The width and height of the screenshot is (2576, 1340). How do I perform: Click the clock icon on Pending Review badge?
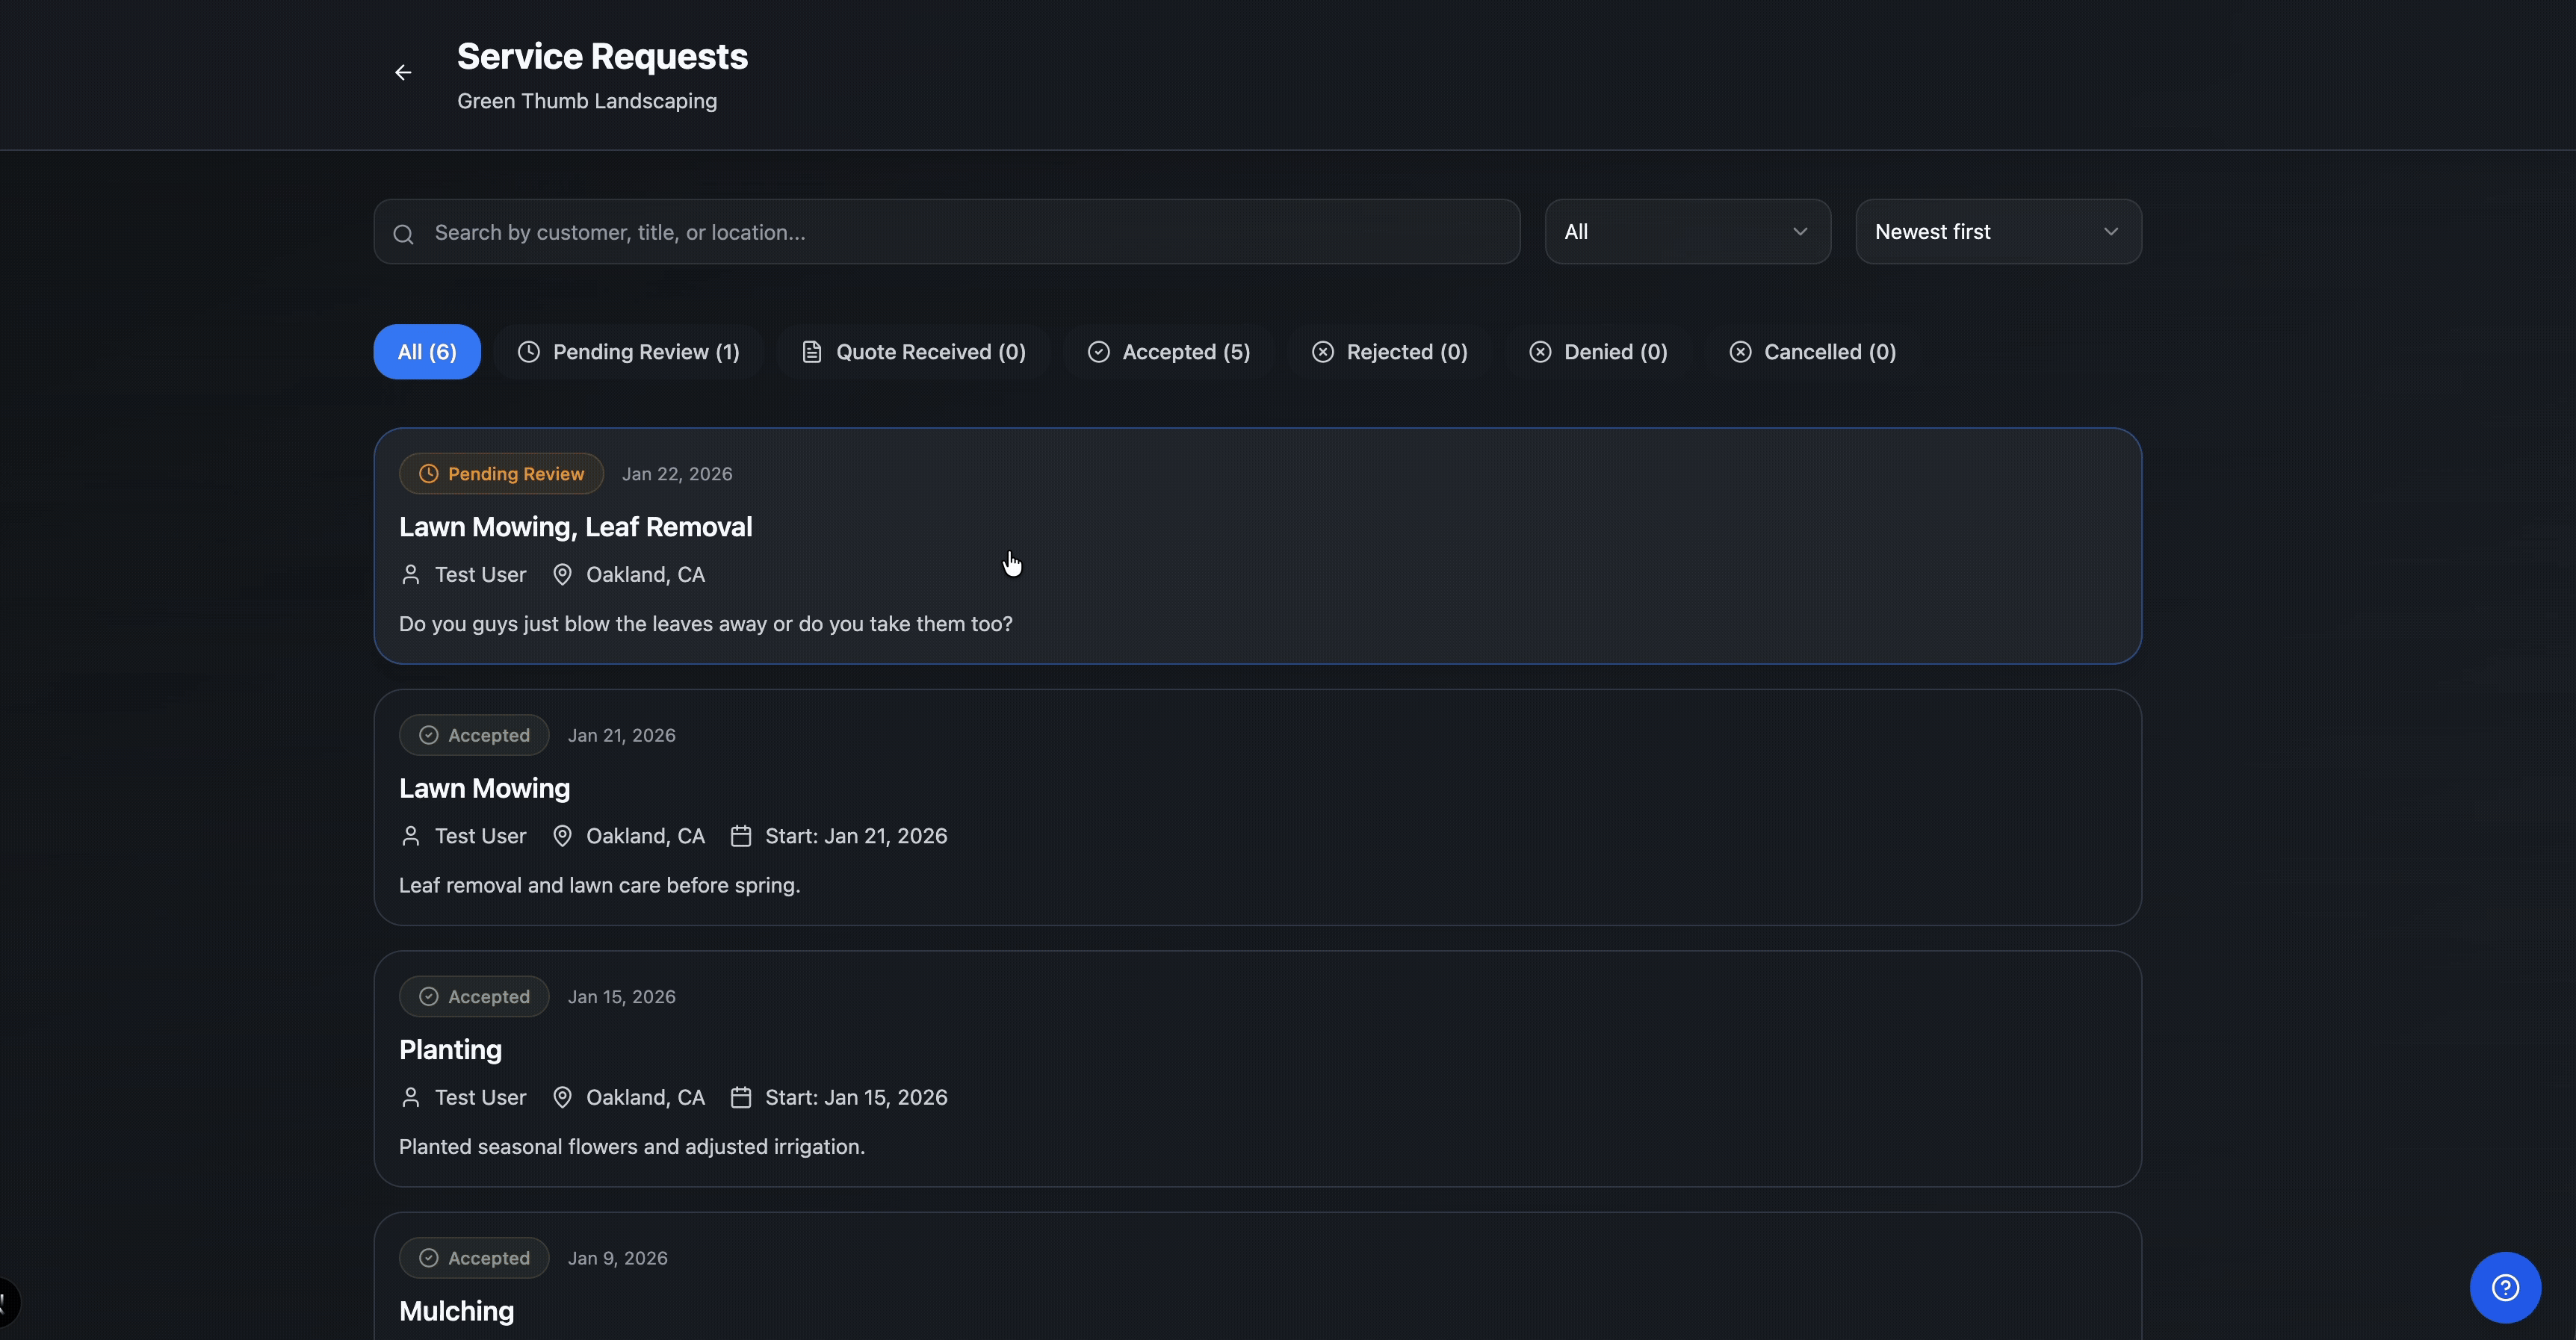(428, 474)
